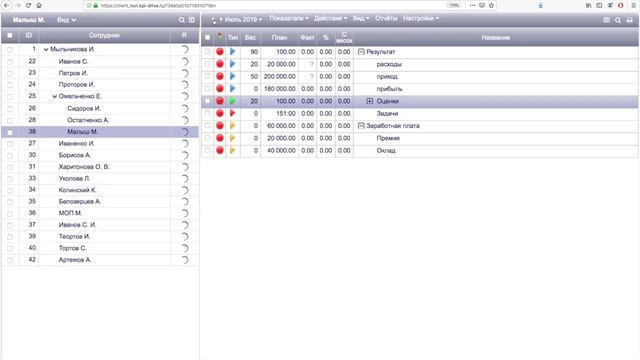Open the Настройки dropdown menu
The width and height of the screenshot is (640, 360).
pyautogui.click(x=421, y=18)
